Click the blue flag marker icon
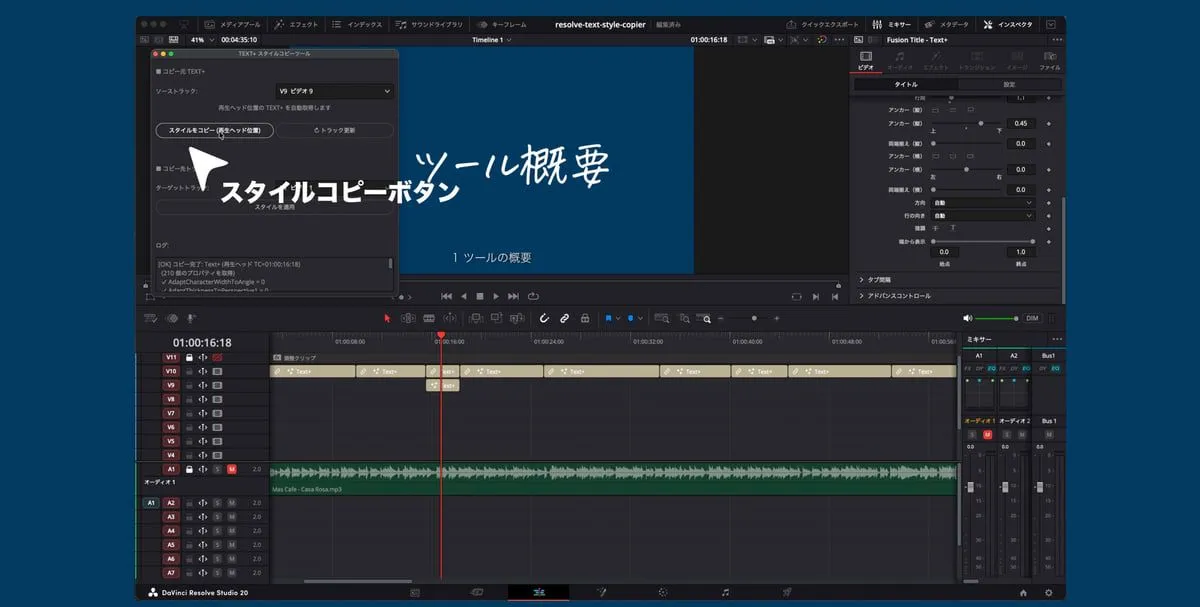The height and width of the screenshot is (607, 1200). (608, 318)
